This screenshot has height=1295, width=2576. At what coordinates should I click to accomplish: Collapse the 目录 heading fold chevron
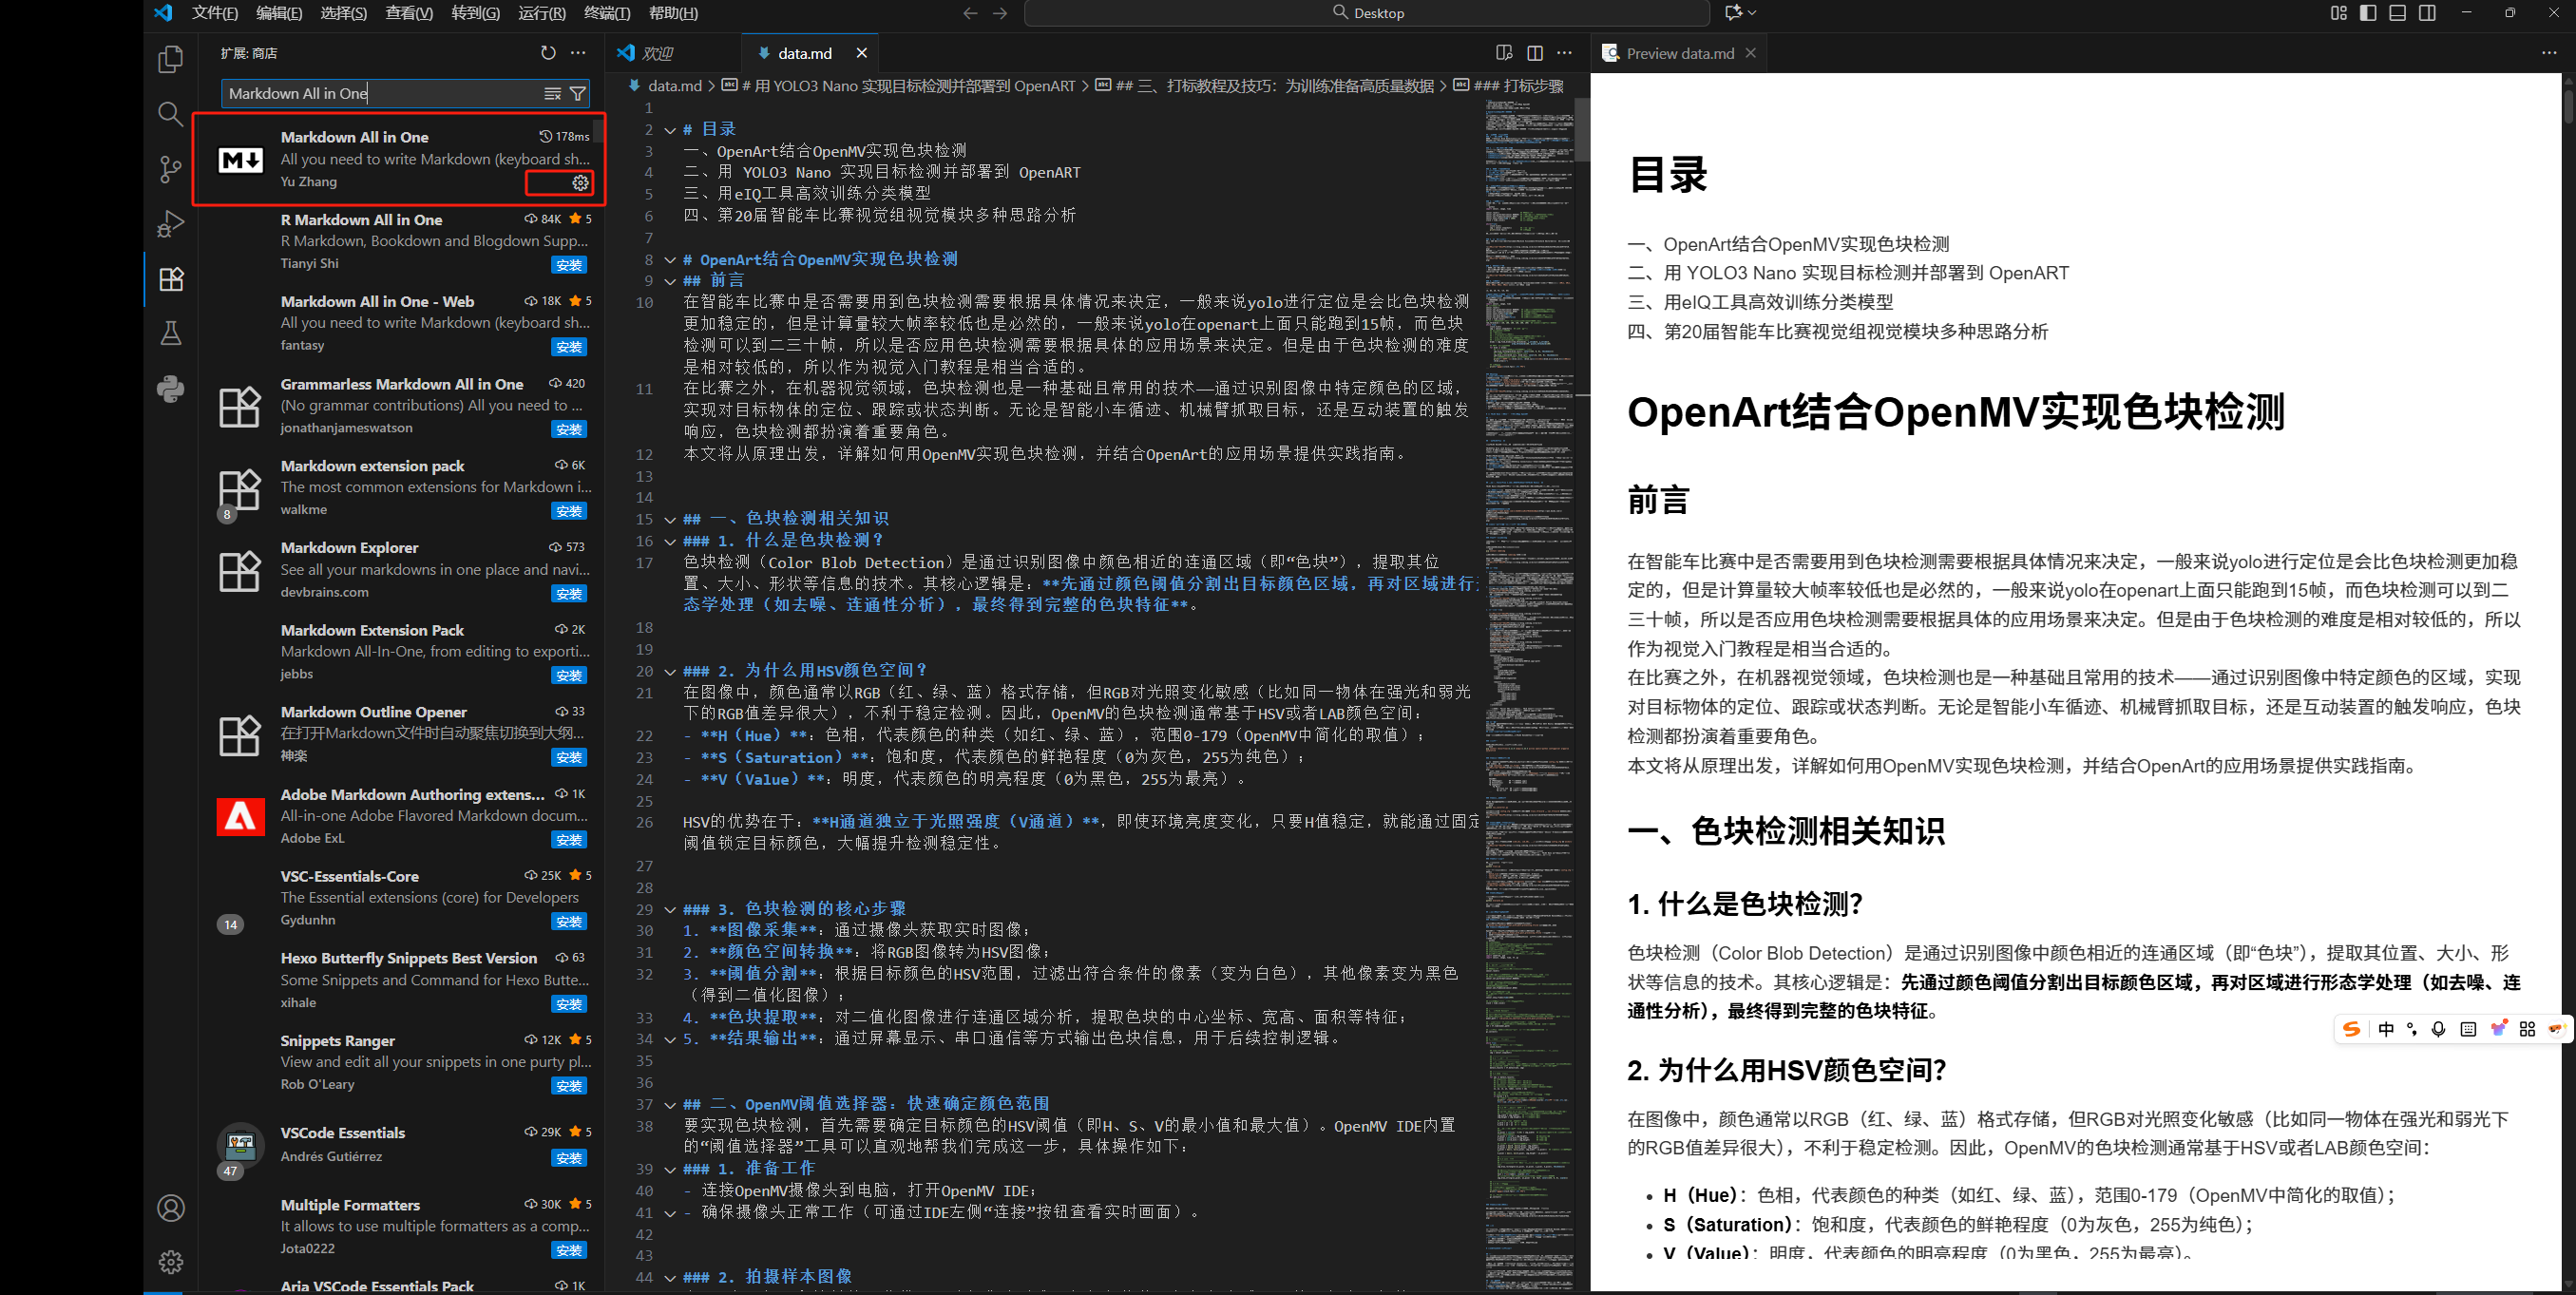tap(670, 129)
